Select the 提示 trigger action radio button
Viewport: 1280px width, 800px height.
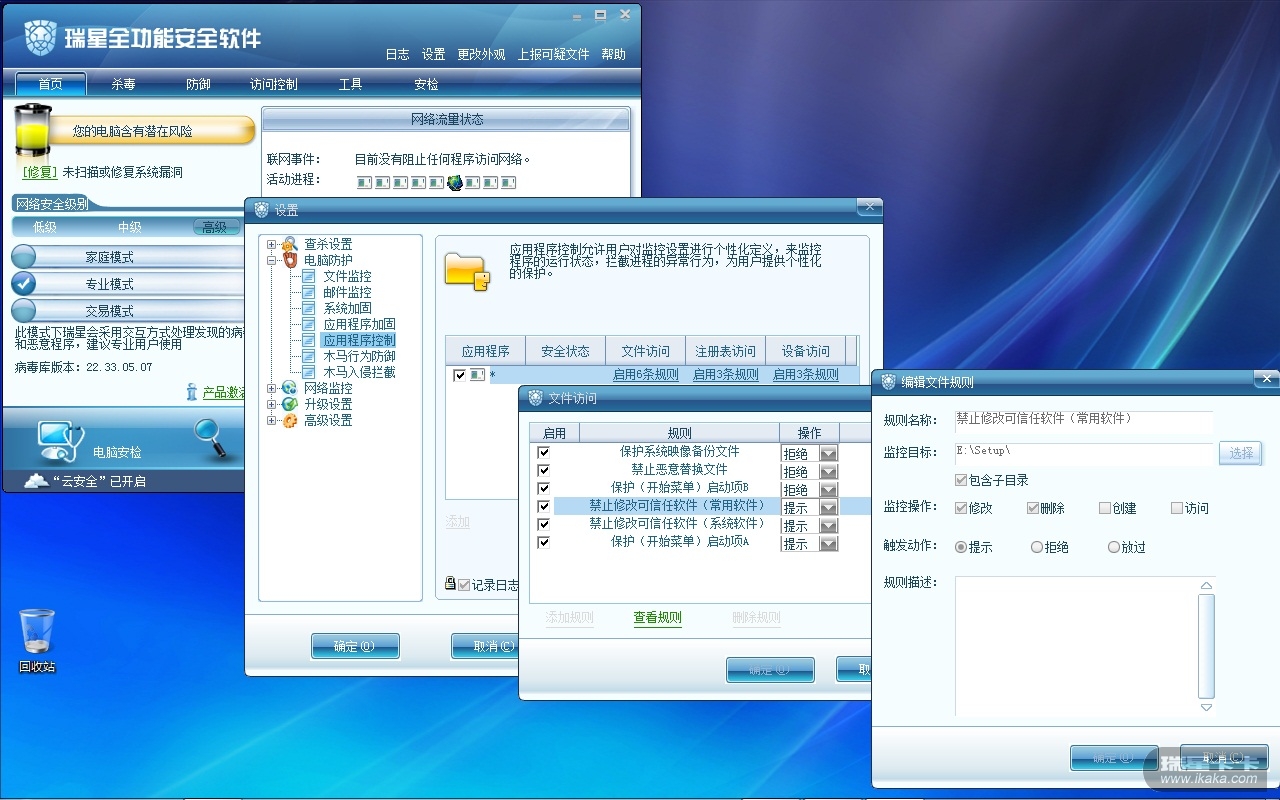click(961, 547)
